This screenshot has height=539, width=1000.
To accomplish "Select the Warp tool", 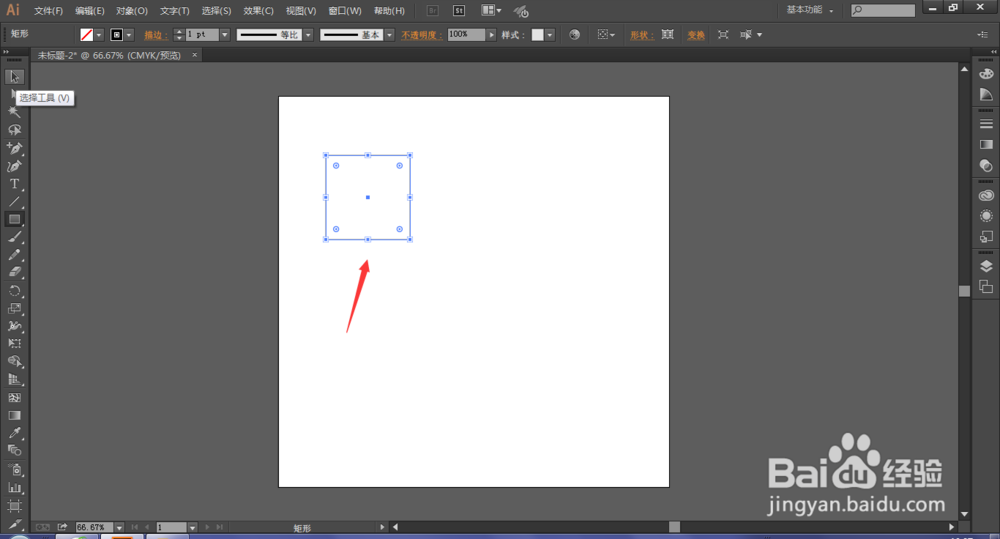I will tap(14, 326).
